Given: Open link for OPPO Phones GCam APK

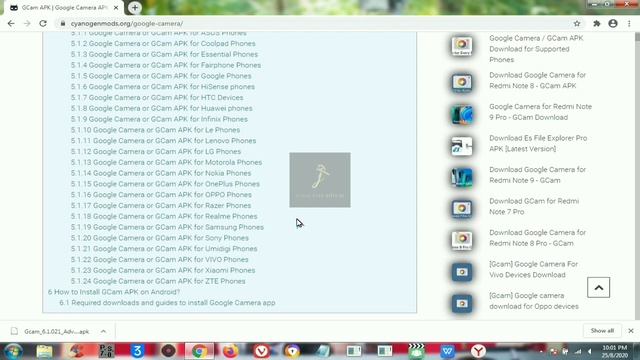Looking at the screenshot, I should [x=161, y=195].
